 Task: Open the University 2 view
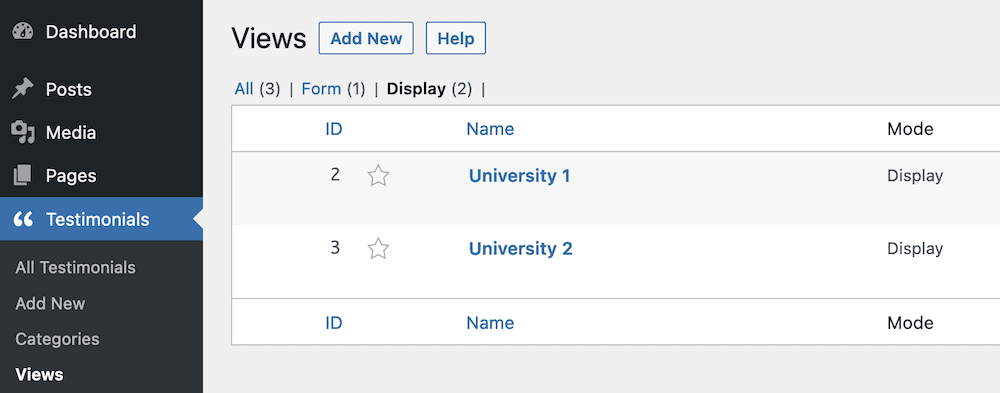[520, 248]
